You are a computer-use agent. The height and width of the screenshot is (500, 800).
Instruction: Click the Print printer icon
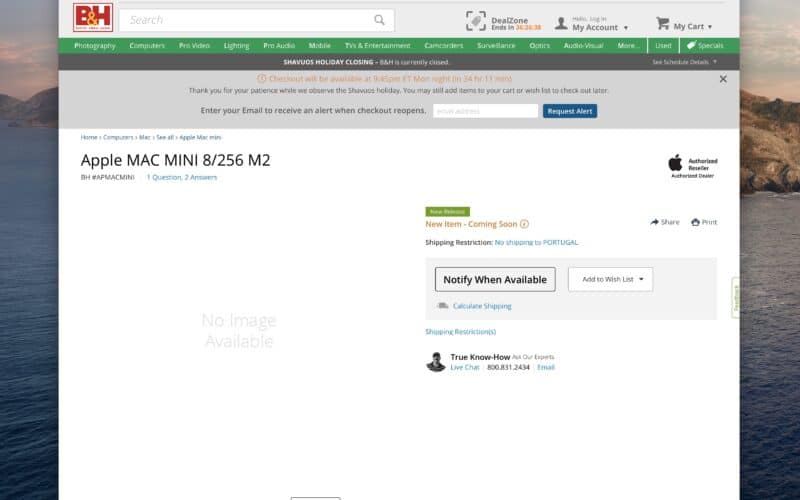click(x=695, y=222)
